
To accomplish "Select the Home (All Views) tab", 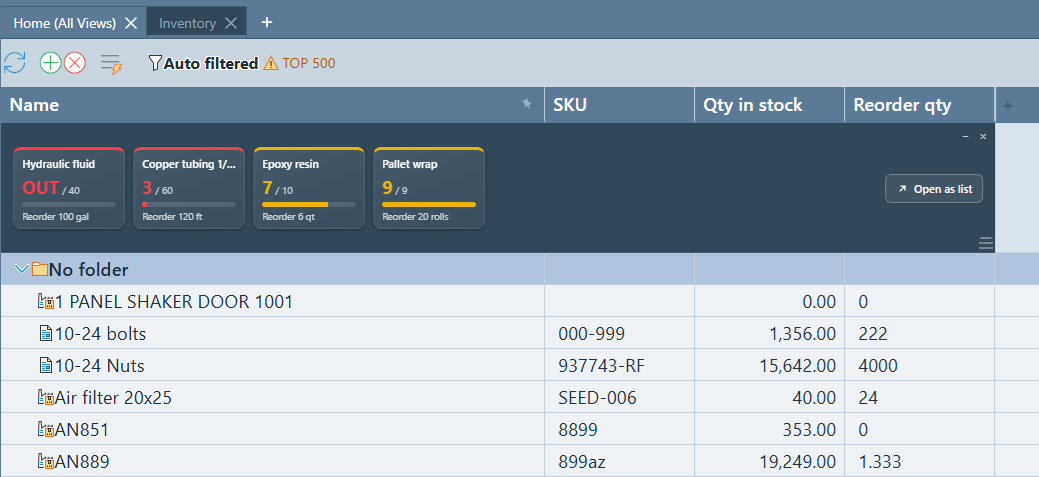I will [65, 23].
